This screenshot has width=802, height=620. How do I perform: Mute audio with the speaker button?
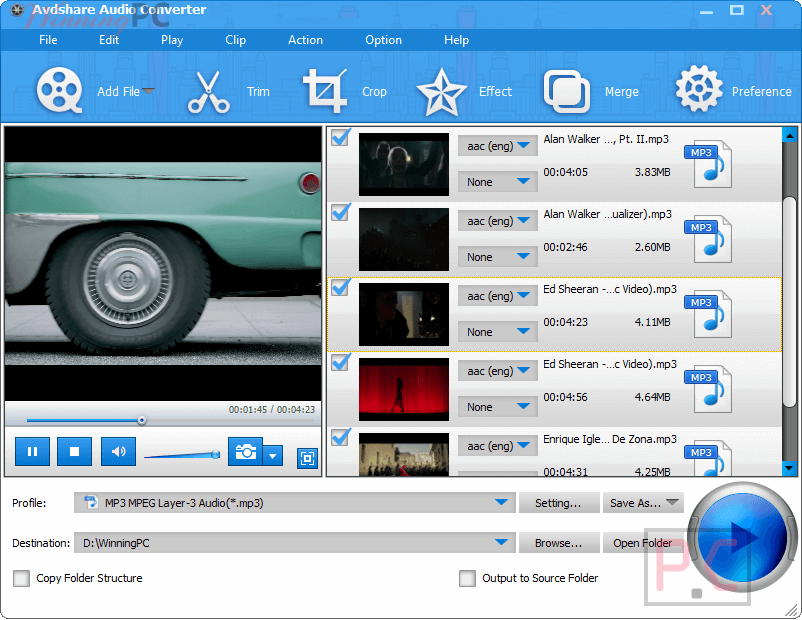(x=118, y=451)
